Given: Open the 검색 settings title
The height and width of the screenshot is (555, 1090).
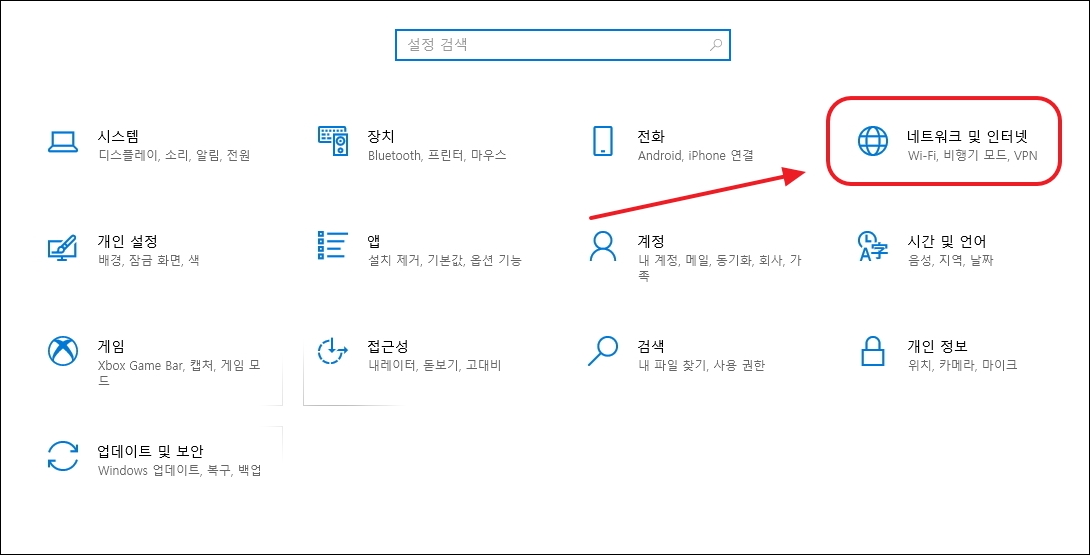Looking at the screenshot, I should coord(651,346).
